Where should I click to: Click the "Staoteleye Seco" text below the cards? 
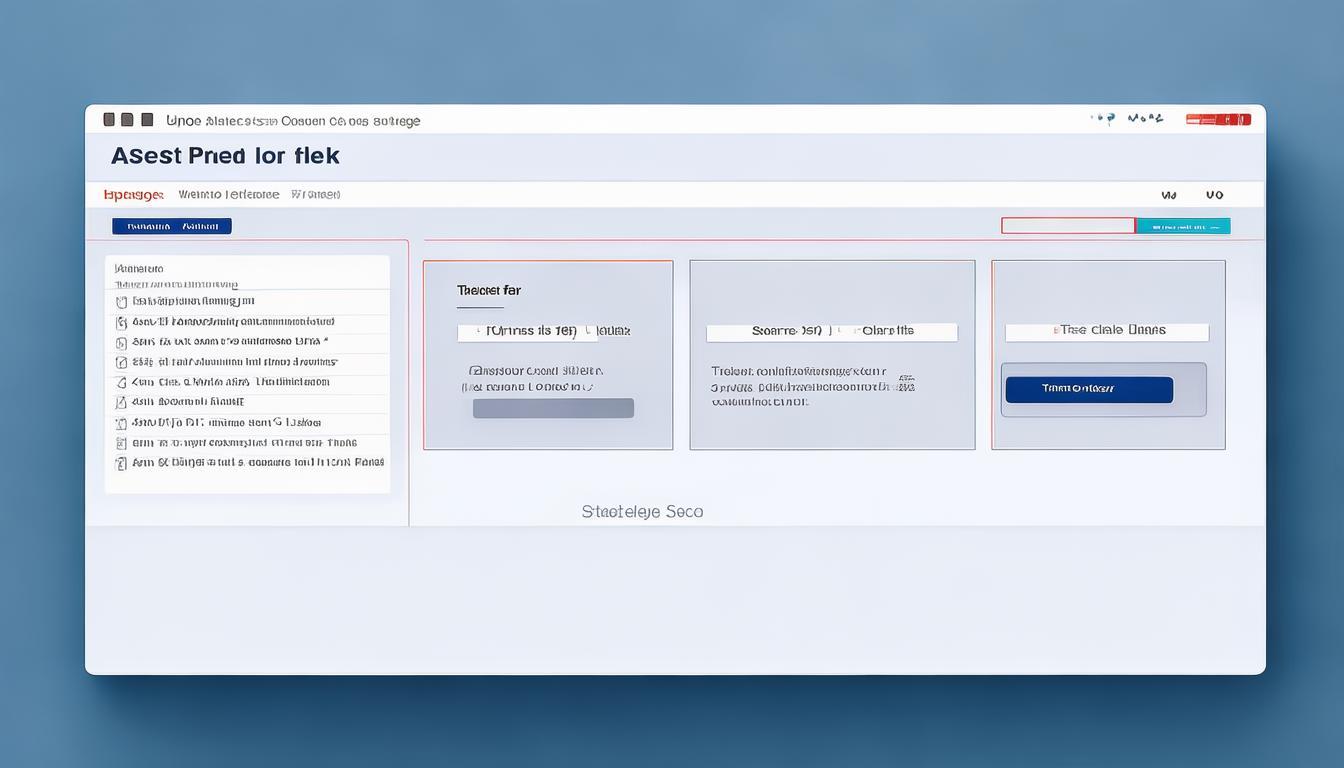(x=642, y=511)
